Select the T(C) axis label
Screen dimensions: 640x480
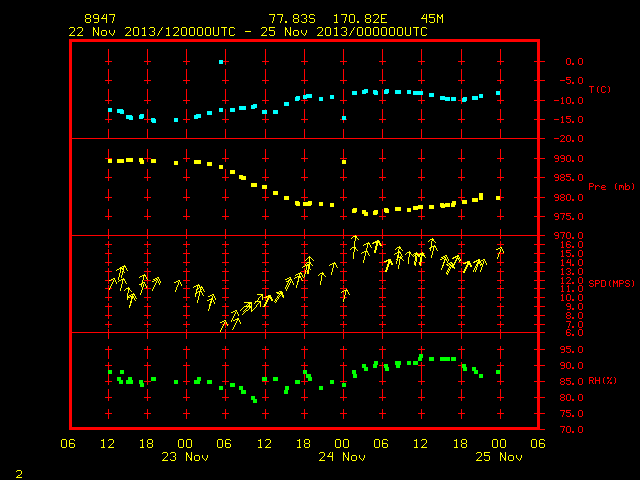tap(600, 89)
